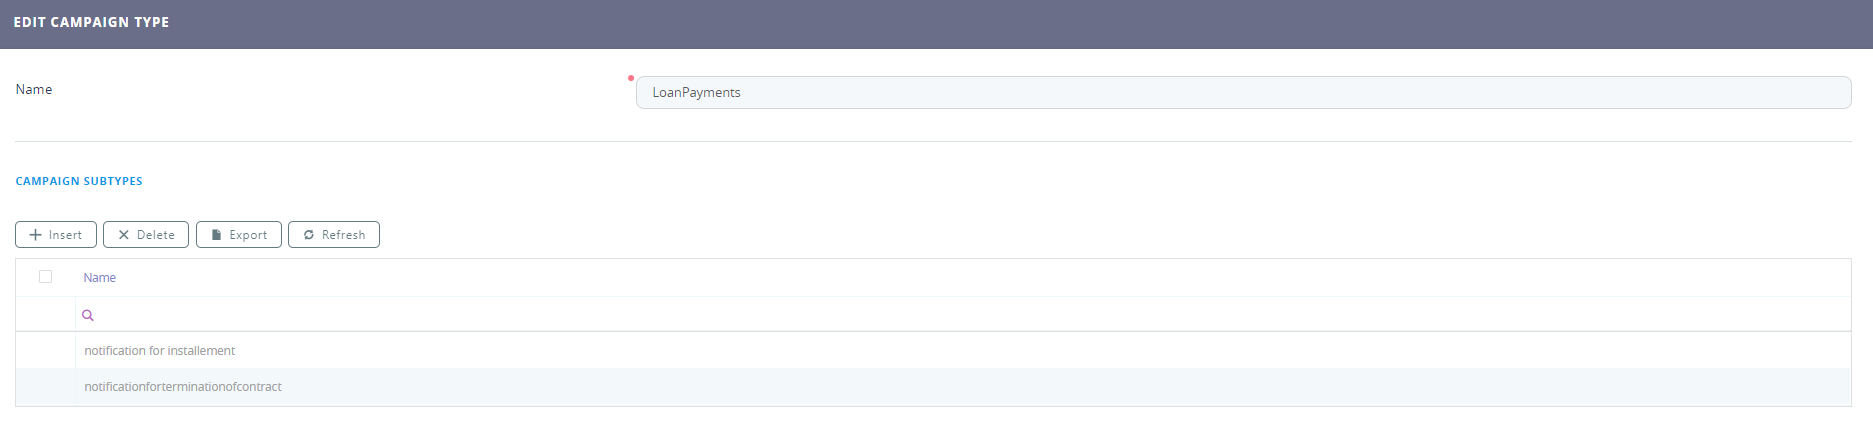1873x440 pixels.
Task: Sort by the Name column header
Action: [100, 278]
